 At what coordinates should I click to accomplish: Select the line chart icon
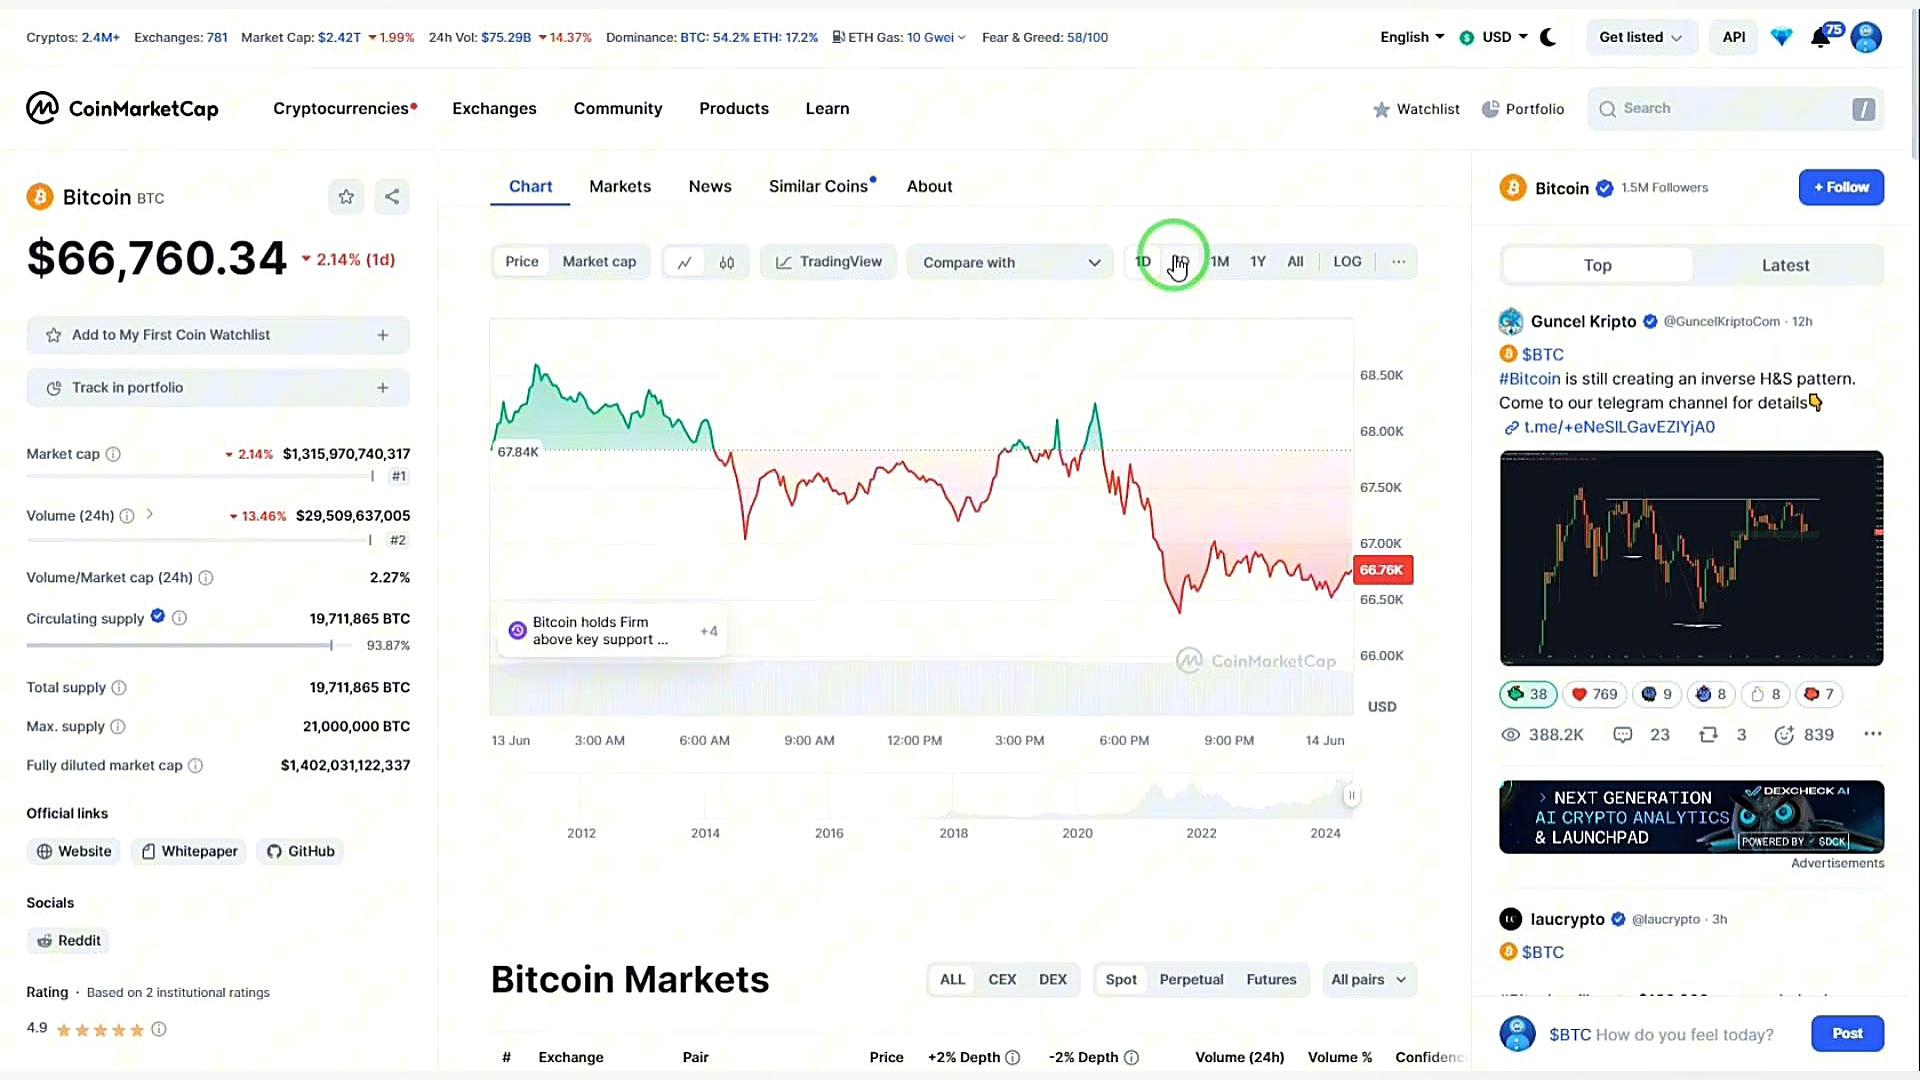point(685,262)
